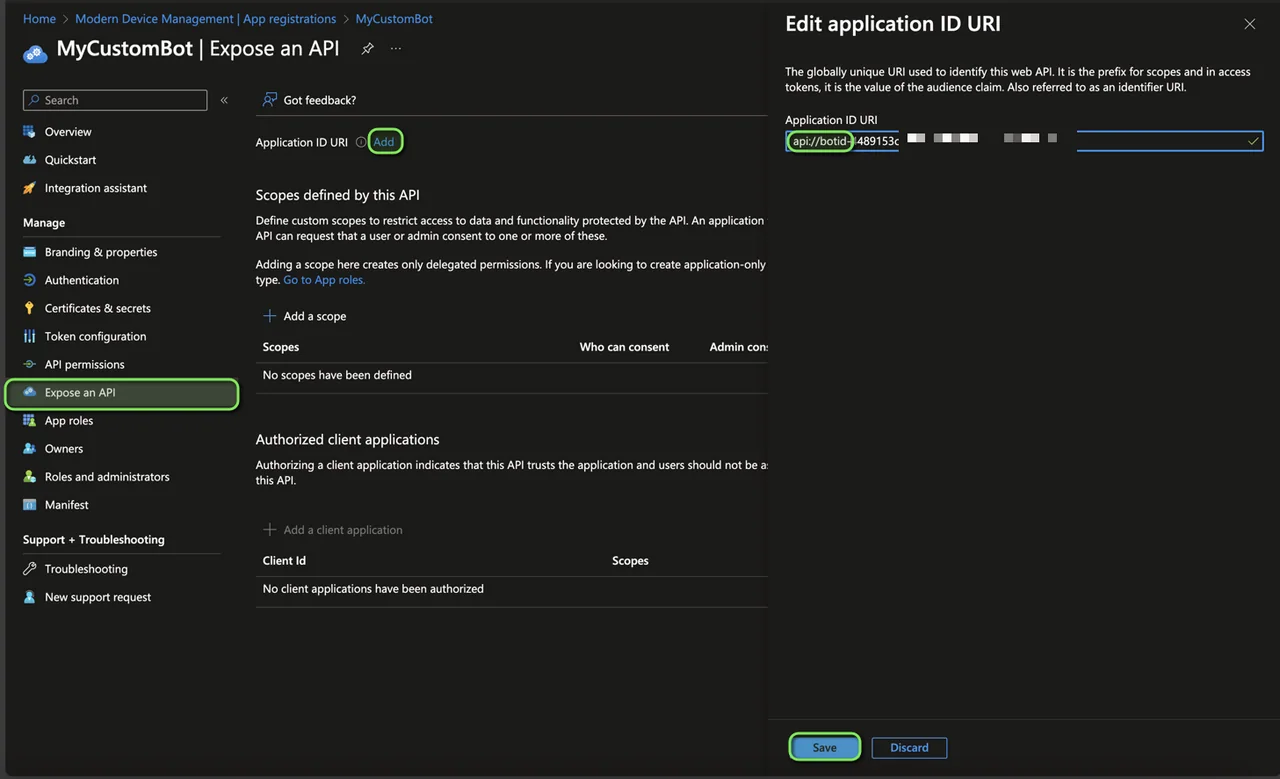Click the Branding & properties icon

pos(30,252)
